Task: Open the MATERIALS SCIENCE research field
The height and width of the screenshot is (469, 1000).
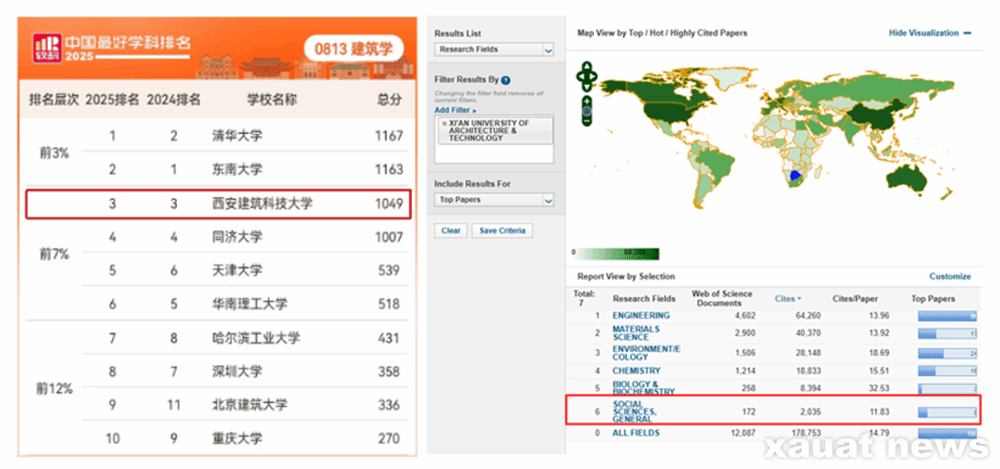Action: [x=636, y=333]
